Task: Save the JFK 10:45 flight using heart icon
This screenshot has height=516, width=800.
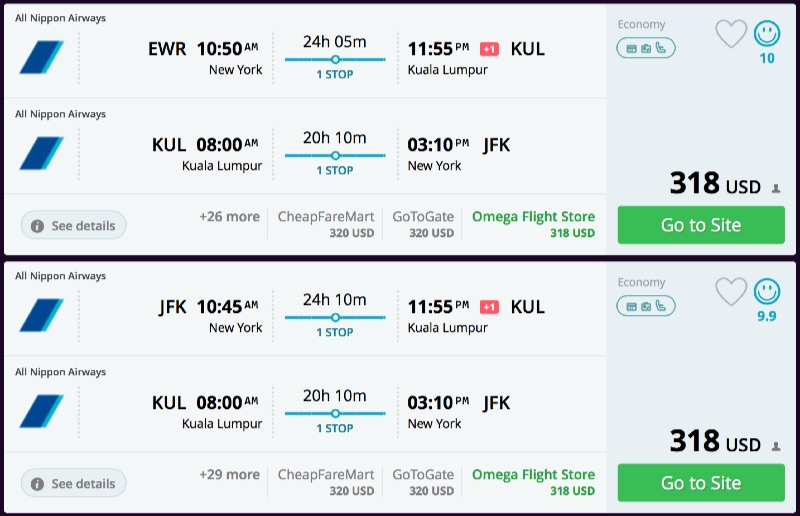Action: click(731, 292)
